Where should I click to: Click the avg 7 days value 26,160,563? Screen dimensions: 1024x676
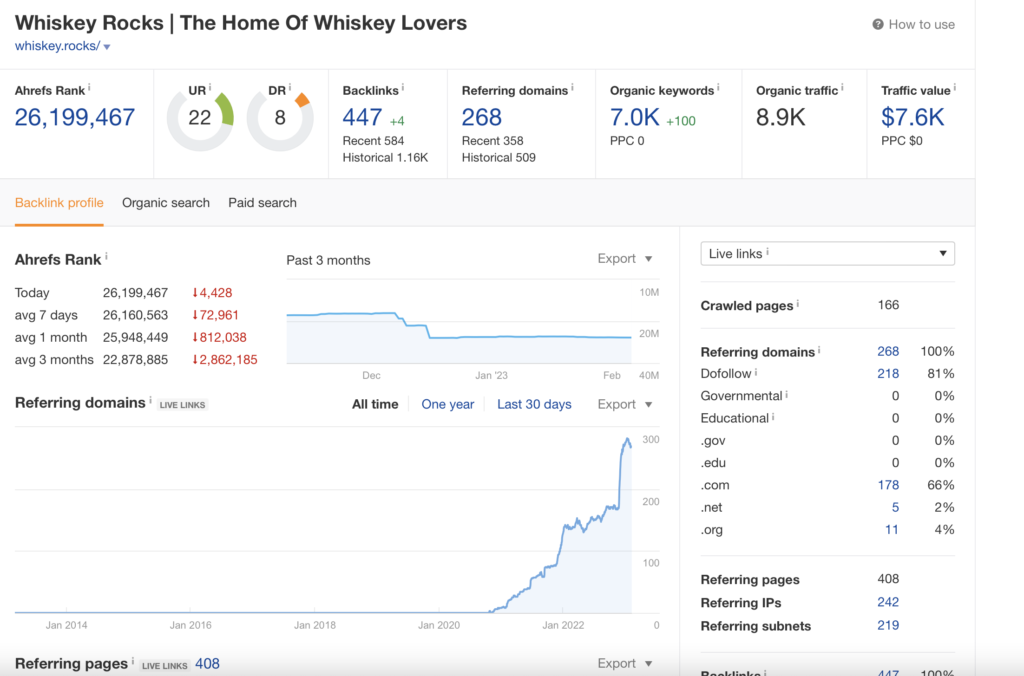point(135,315)
